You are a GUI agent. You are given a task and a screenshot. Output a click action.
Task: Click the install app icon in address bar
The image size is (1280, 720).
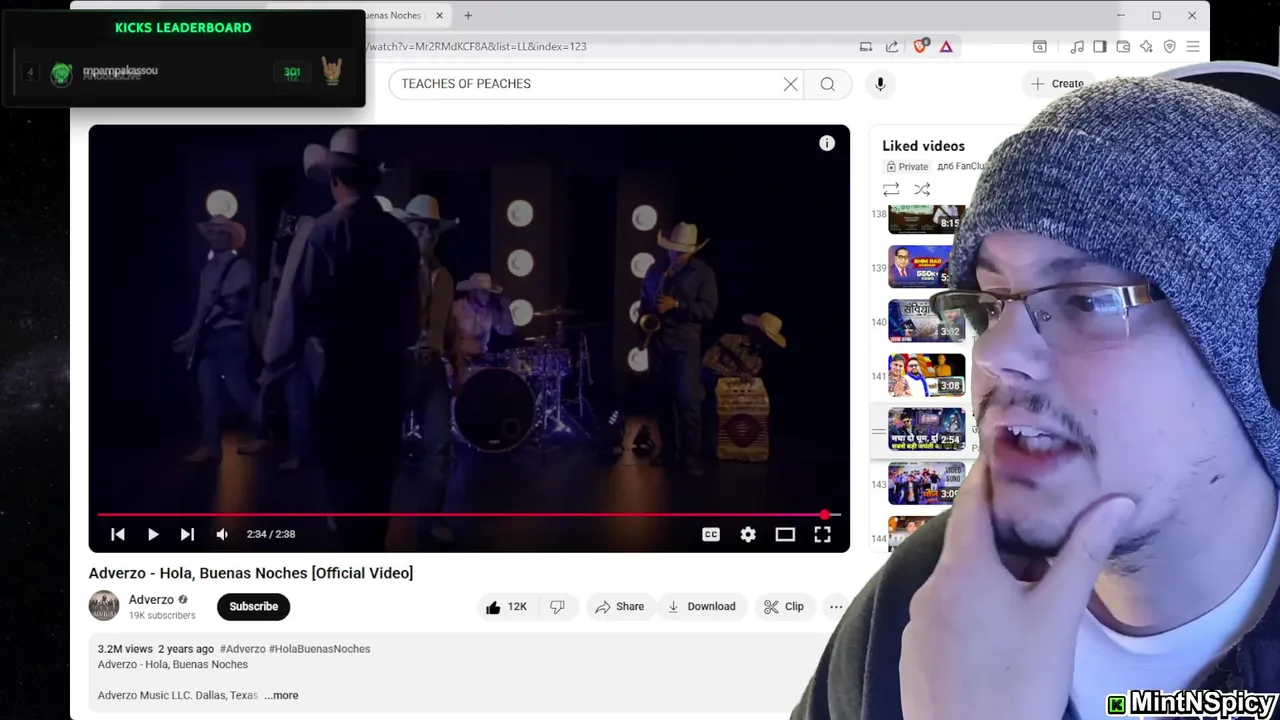coord(866,46)
